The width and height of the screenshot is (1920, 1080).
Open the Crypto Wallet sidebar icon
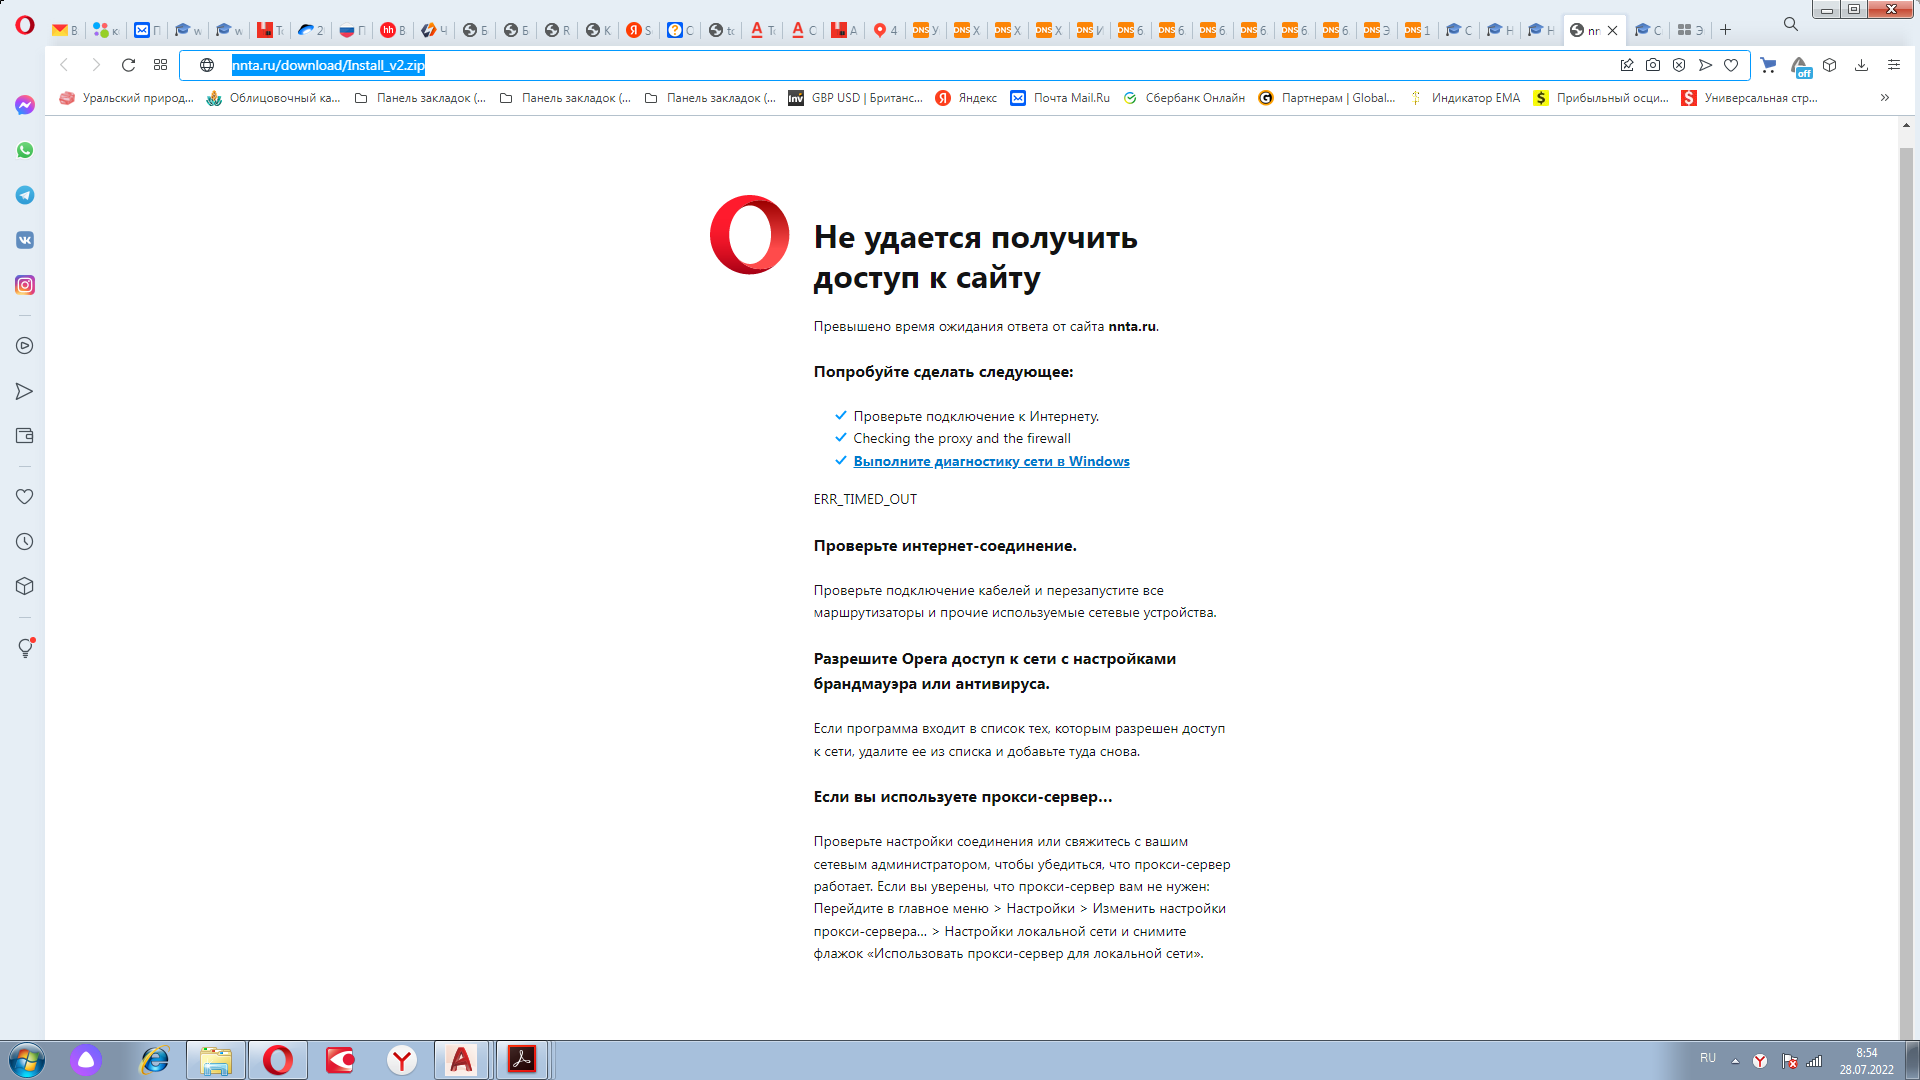25,436
